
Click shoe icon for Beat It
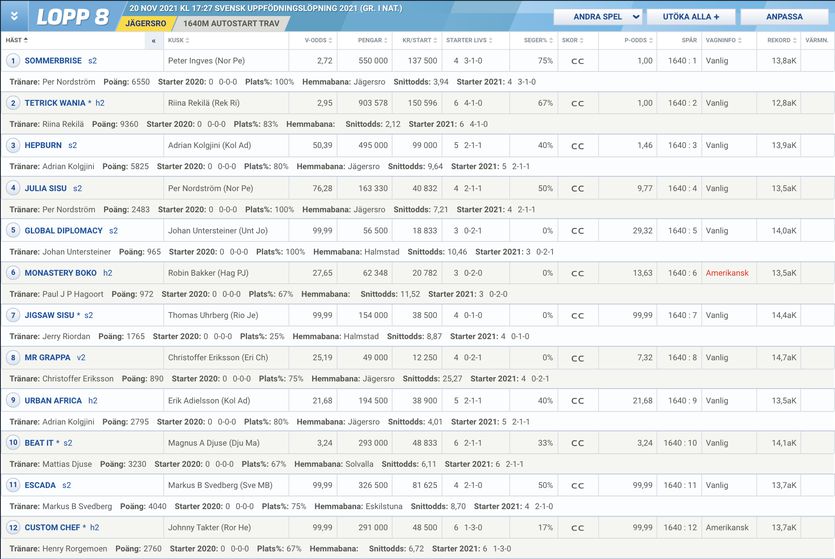coord(577,443)
